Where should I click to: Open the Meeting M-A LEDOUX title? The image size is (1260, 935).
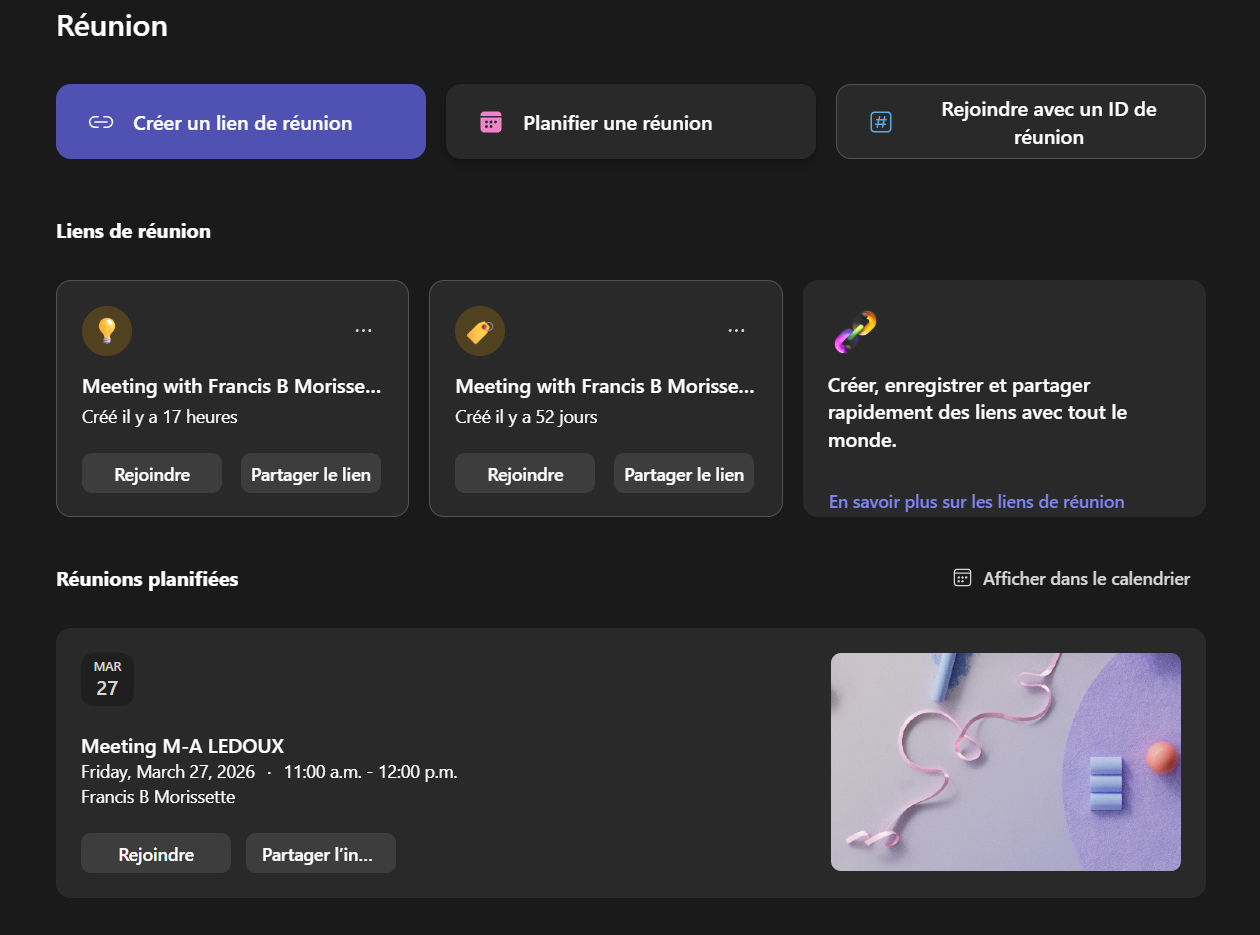tap(183, 746)
